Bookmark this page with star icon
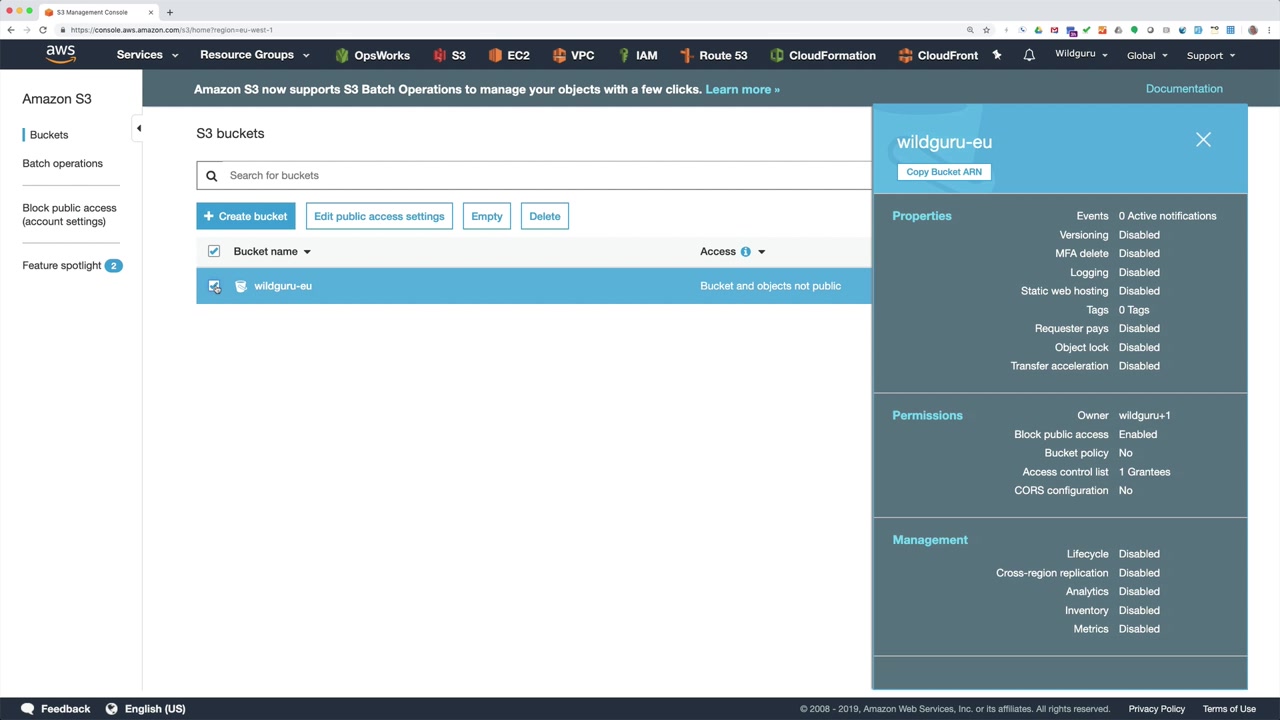The width and height of the screenshot is (1280, 720). pyautogui.click(x=986, y=30)
